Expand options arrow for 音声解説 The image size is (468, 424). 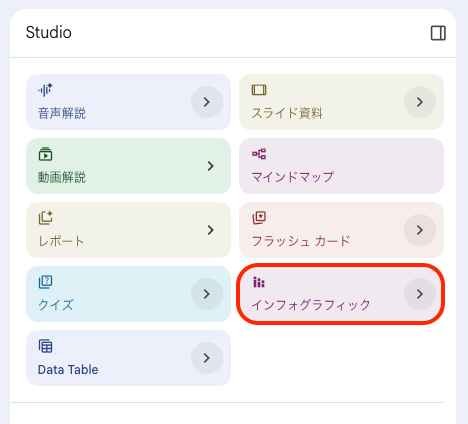(x=207, y=102)
